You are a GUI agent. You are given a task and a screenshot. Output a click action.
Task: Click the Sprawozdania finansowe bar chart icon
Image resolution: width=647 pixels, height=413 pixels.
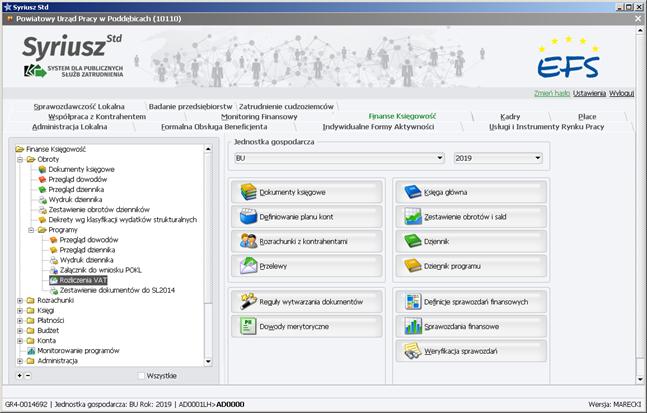413,326
